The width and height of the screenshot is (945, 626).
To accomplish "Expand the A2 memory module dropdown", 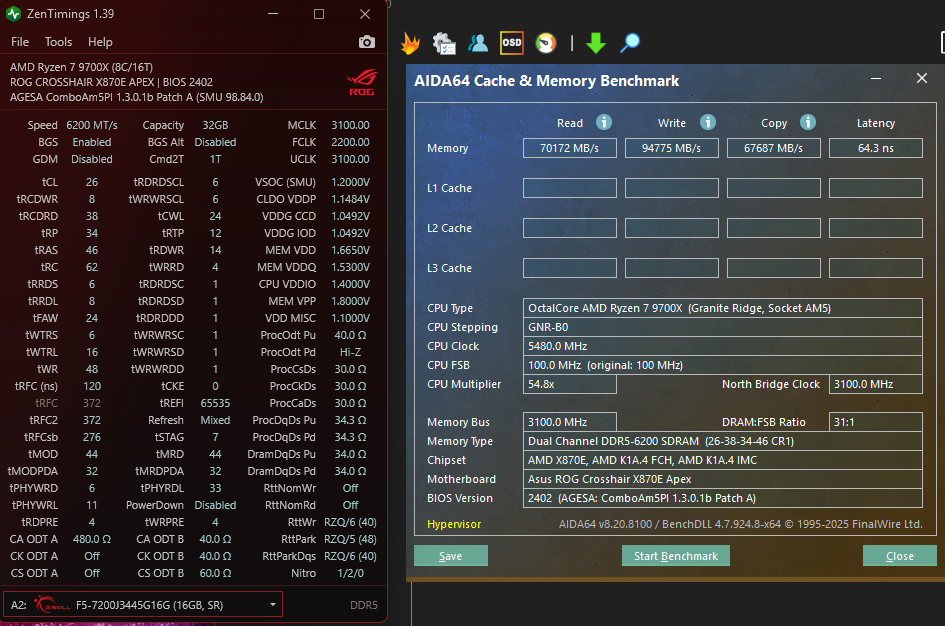I will tap(273, 604).
